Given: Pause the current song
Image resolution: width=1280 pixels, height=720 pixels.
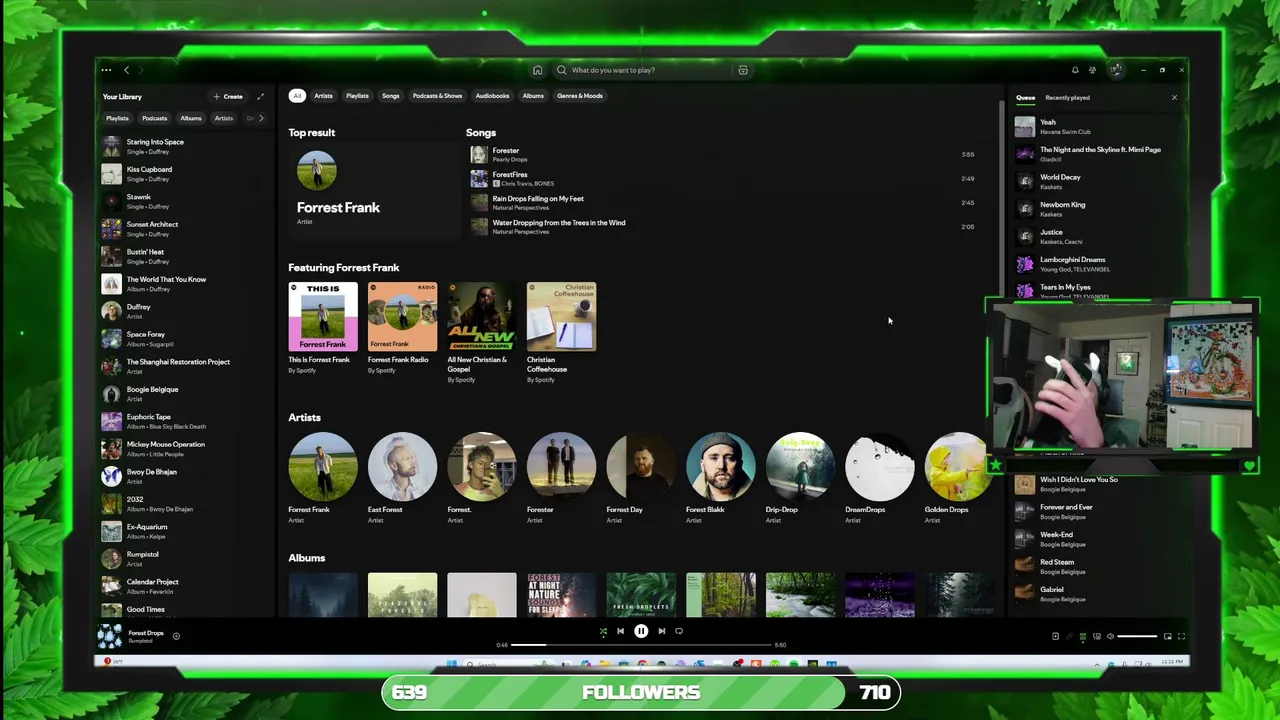Looking at the screenshot, I should click(641, 631).
